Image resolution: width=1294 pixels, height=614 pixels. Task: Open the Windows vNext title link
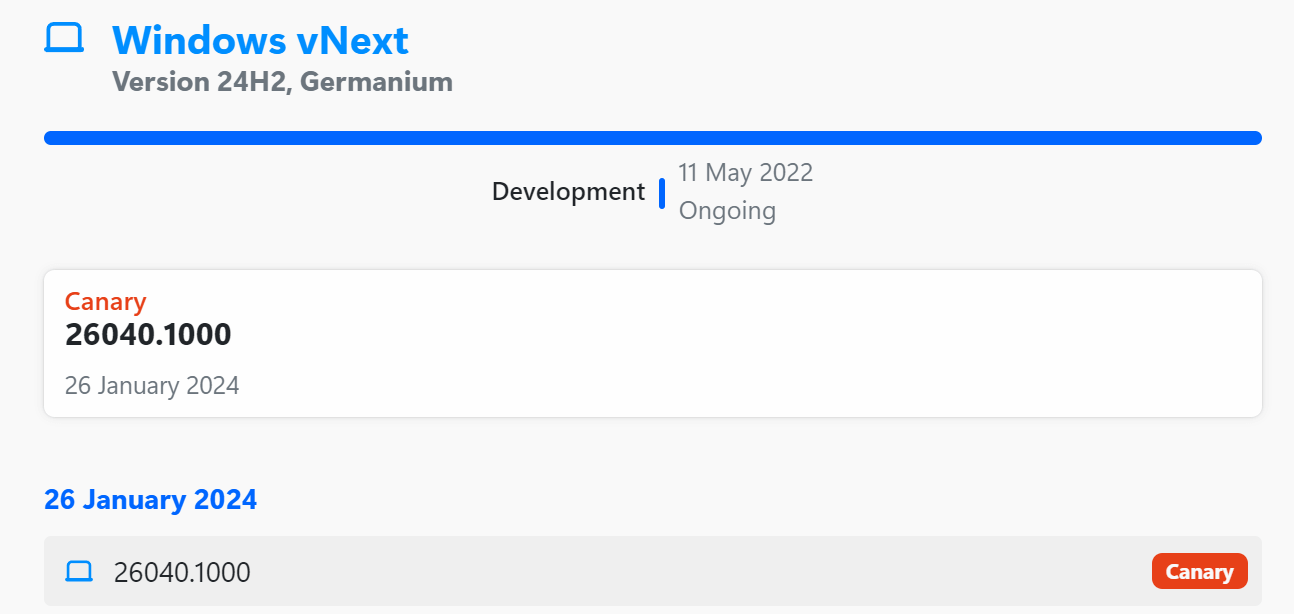[x=259, y=41]
